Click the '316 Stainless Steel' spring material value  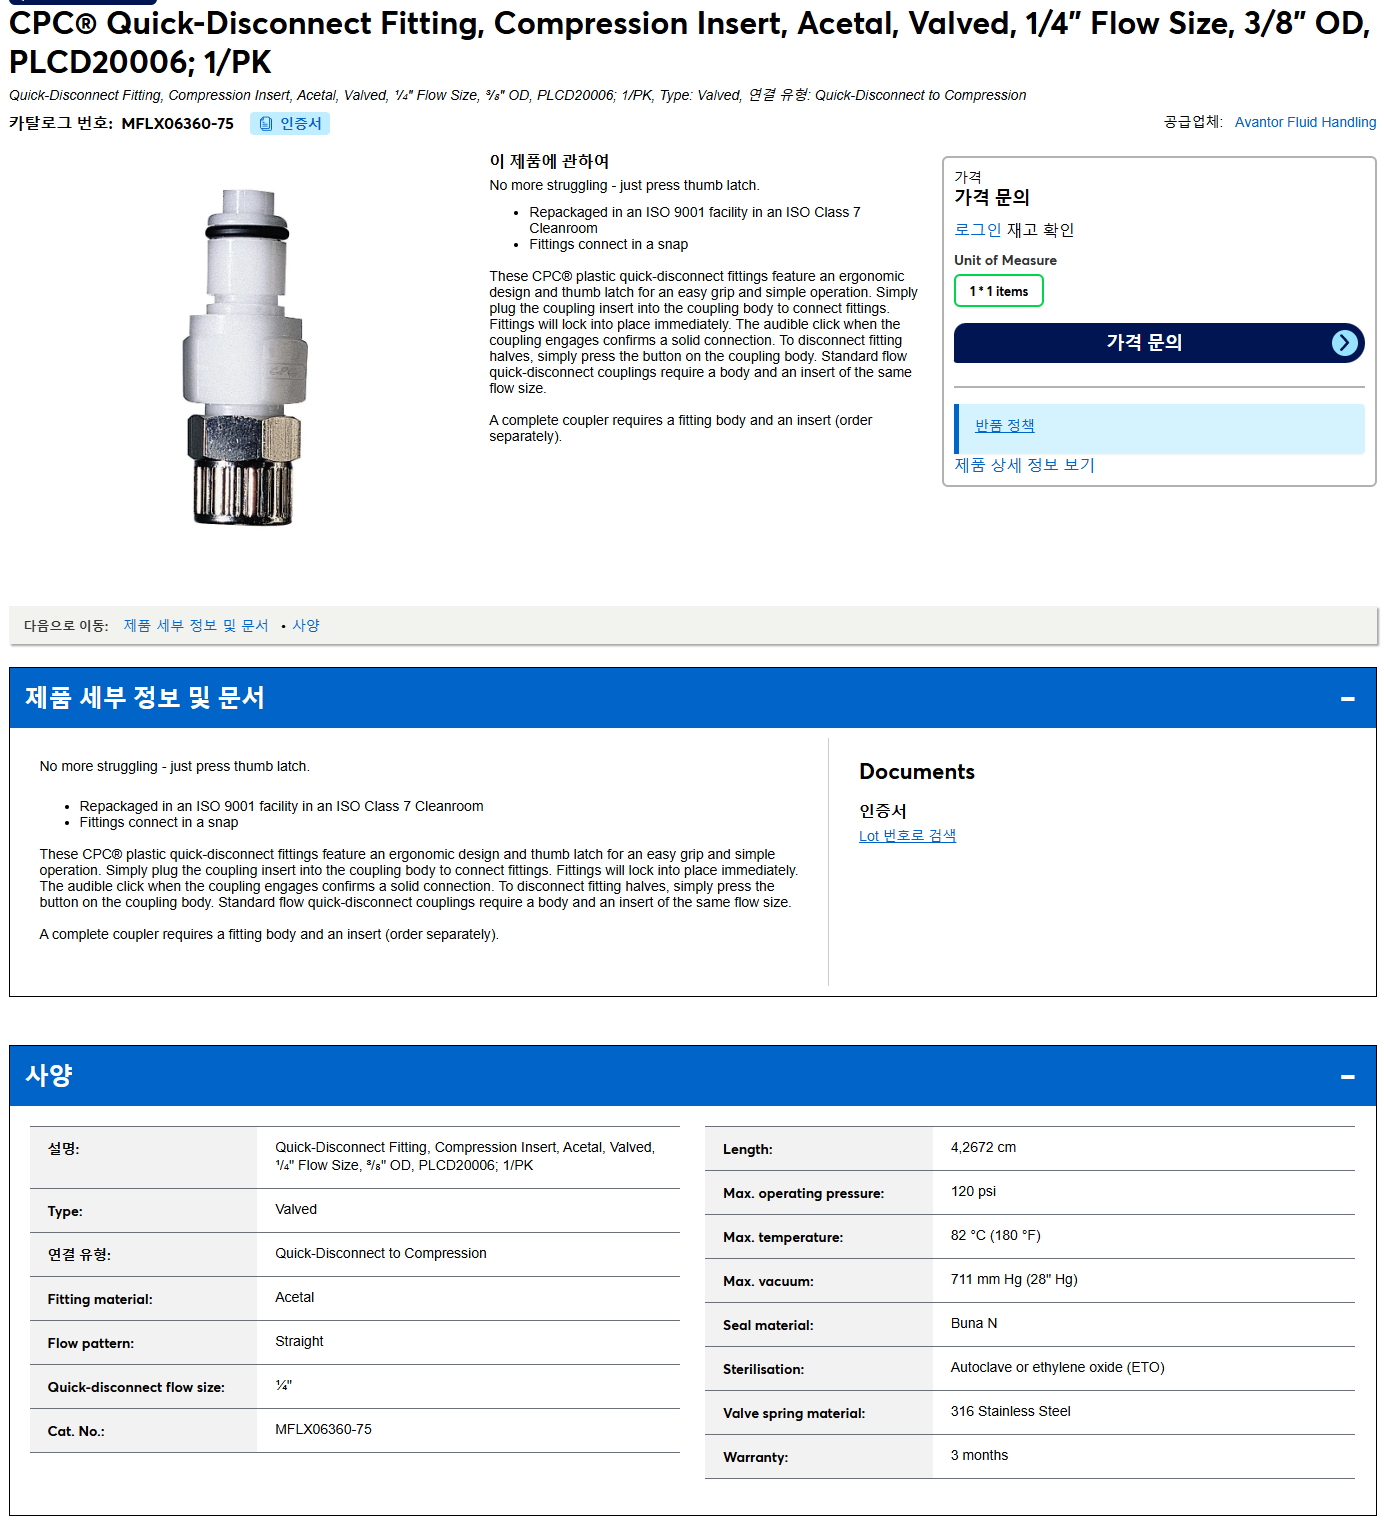[1010, 1412]
